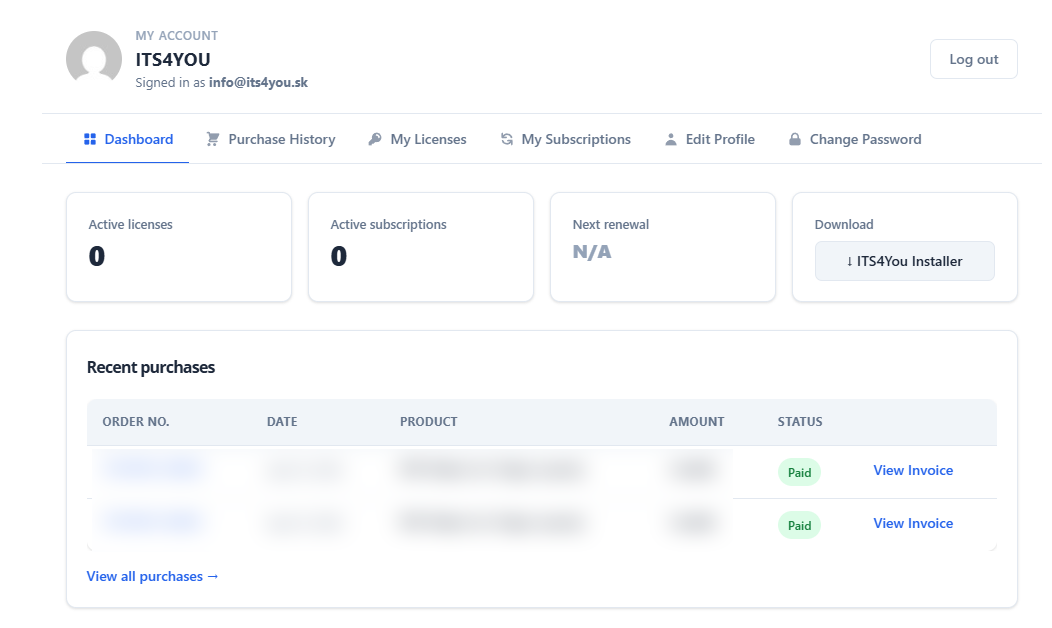Click the AMOUNT column header

696,421
